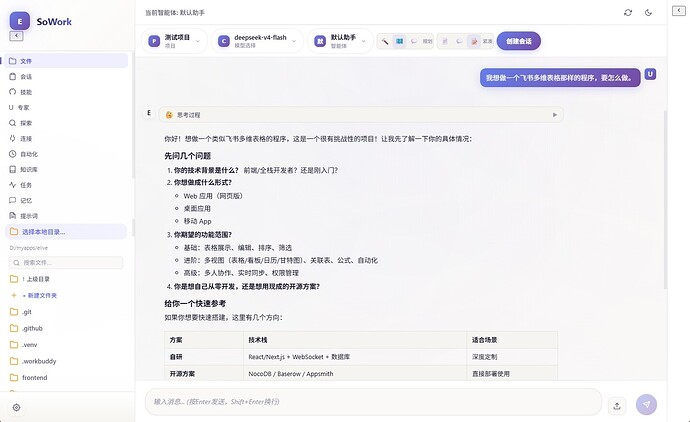690x422 pixels.
Task: Click the refresh icon in header
Action: click(628, 12)
